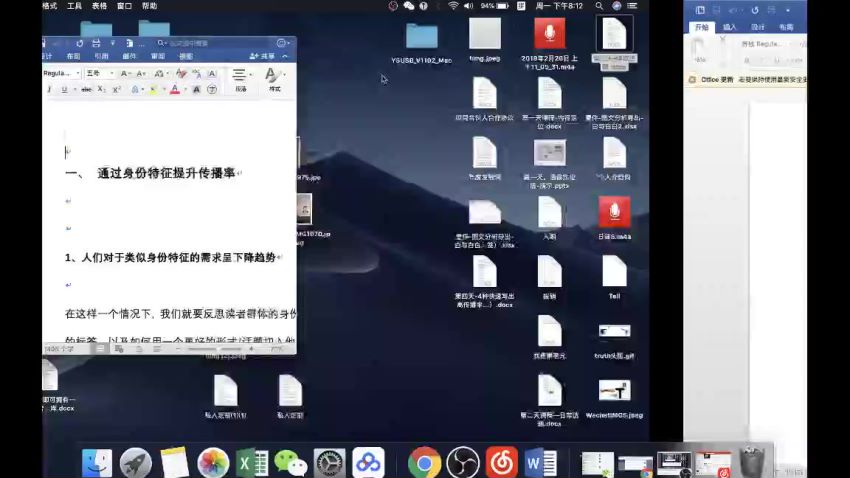Image resolution: width=850 pixels, height=478 pixels.
Task: Switch to 邮件 tab in left Word window
Action: click(x=129, y=56)
